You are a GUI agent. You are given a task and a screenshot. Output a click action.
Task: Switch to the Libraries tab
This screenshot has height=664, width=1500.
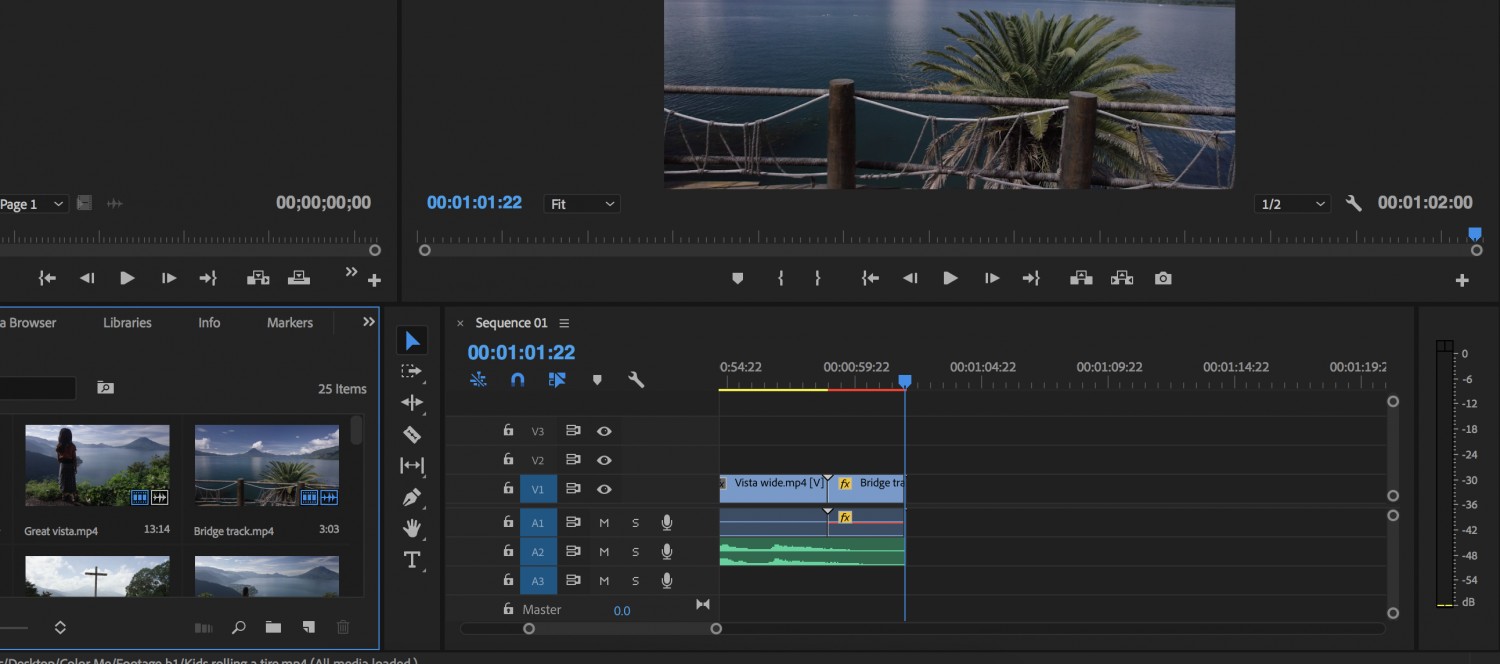click(127, 323)
